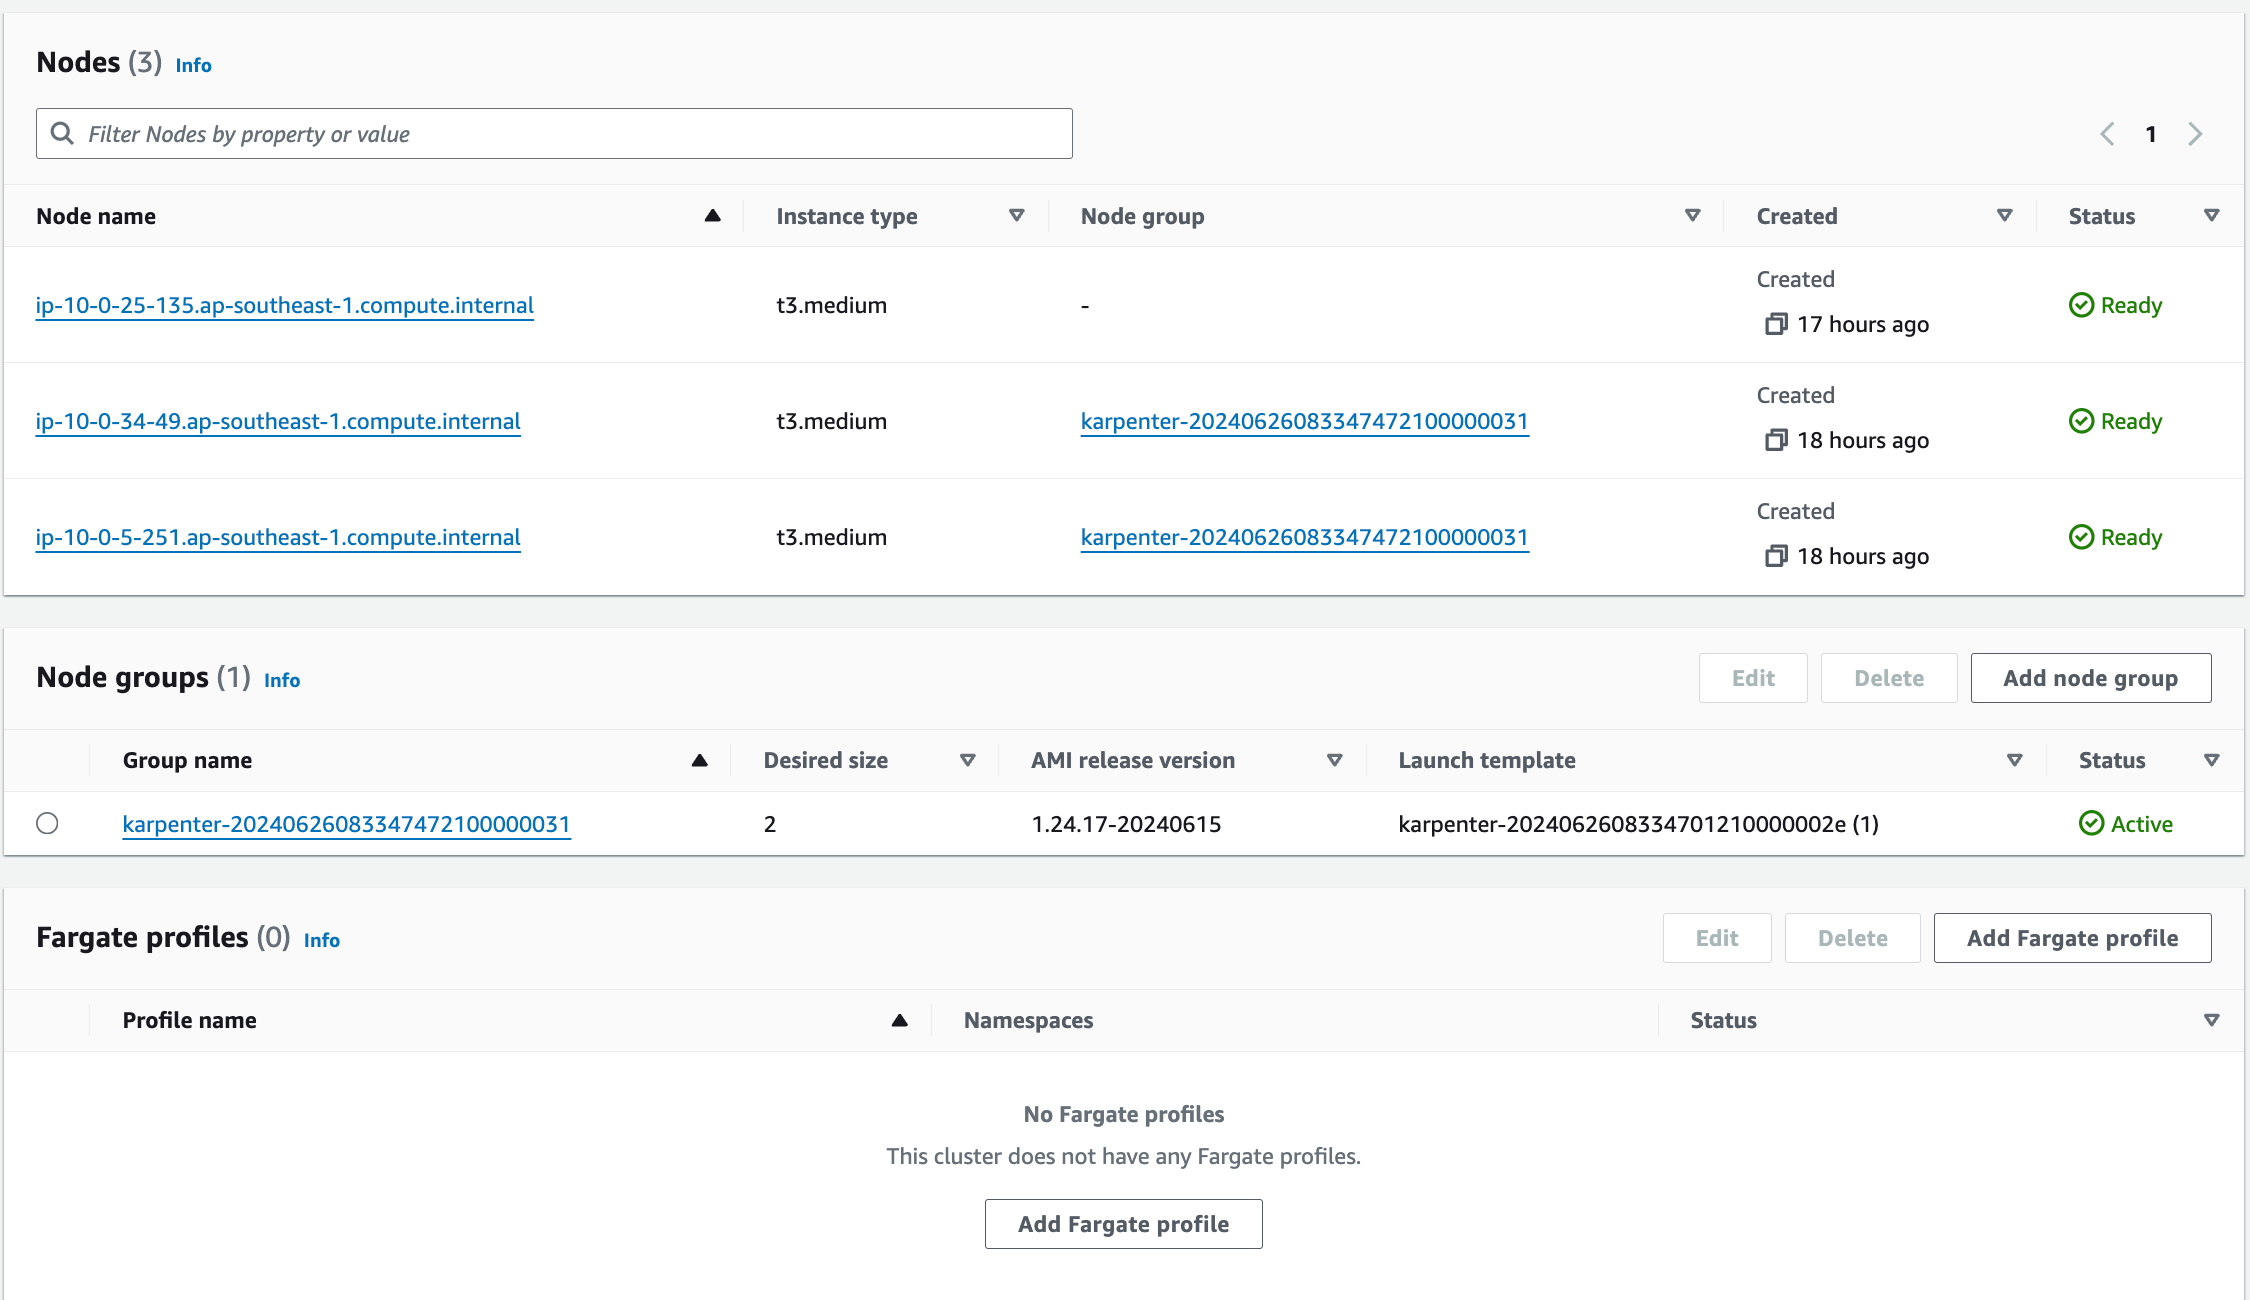Go to previous page of nodes
Viewport: 2250px width, 1300px height.
[x=2107, y=134]
